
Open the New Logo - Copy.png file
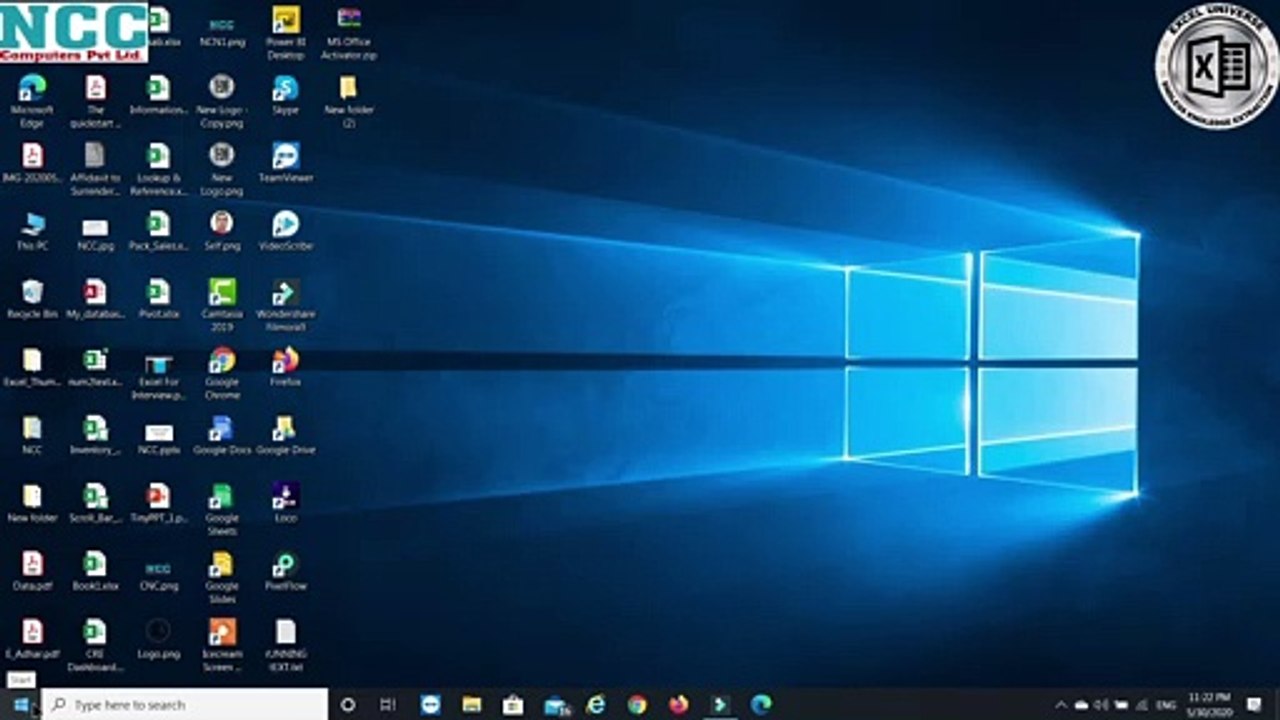222,100
